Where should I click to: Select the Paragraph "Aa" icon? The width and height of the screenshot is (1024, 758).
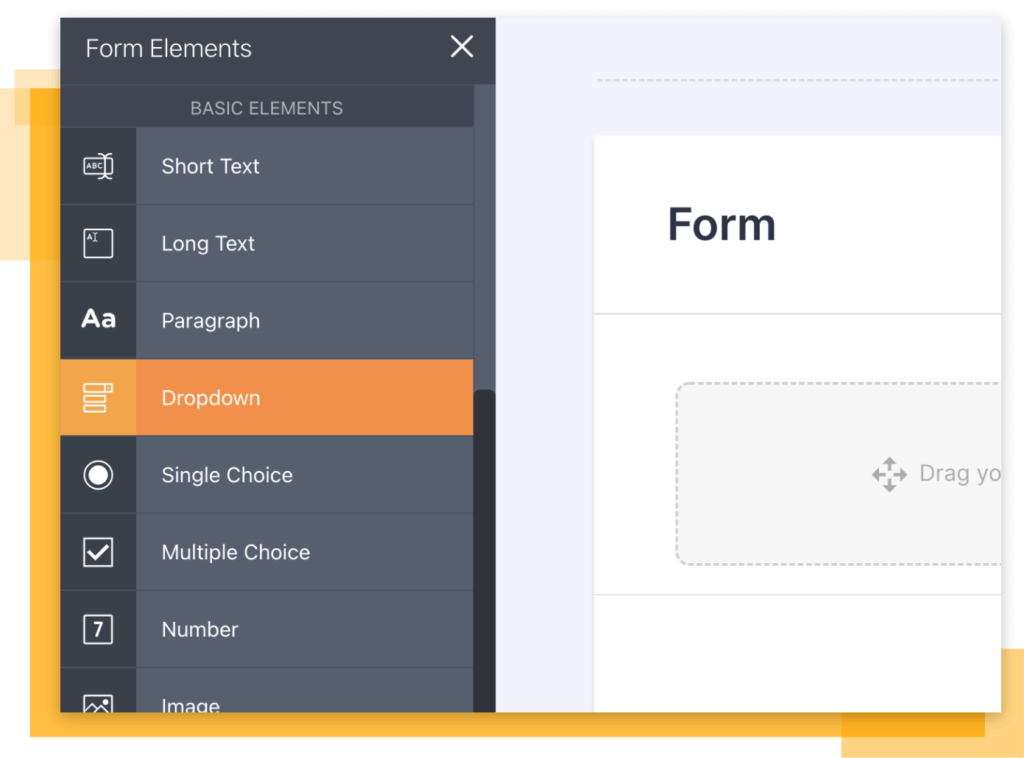(97, 320)
